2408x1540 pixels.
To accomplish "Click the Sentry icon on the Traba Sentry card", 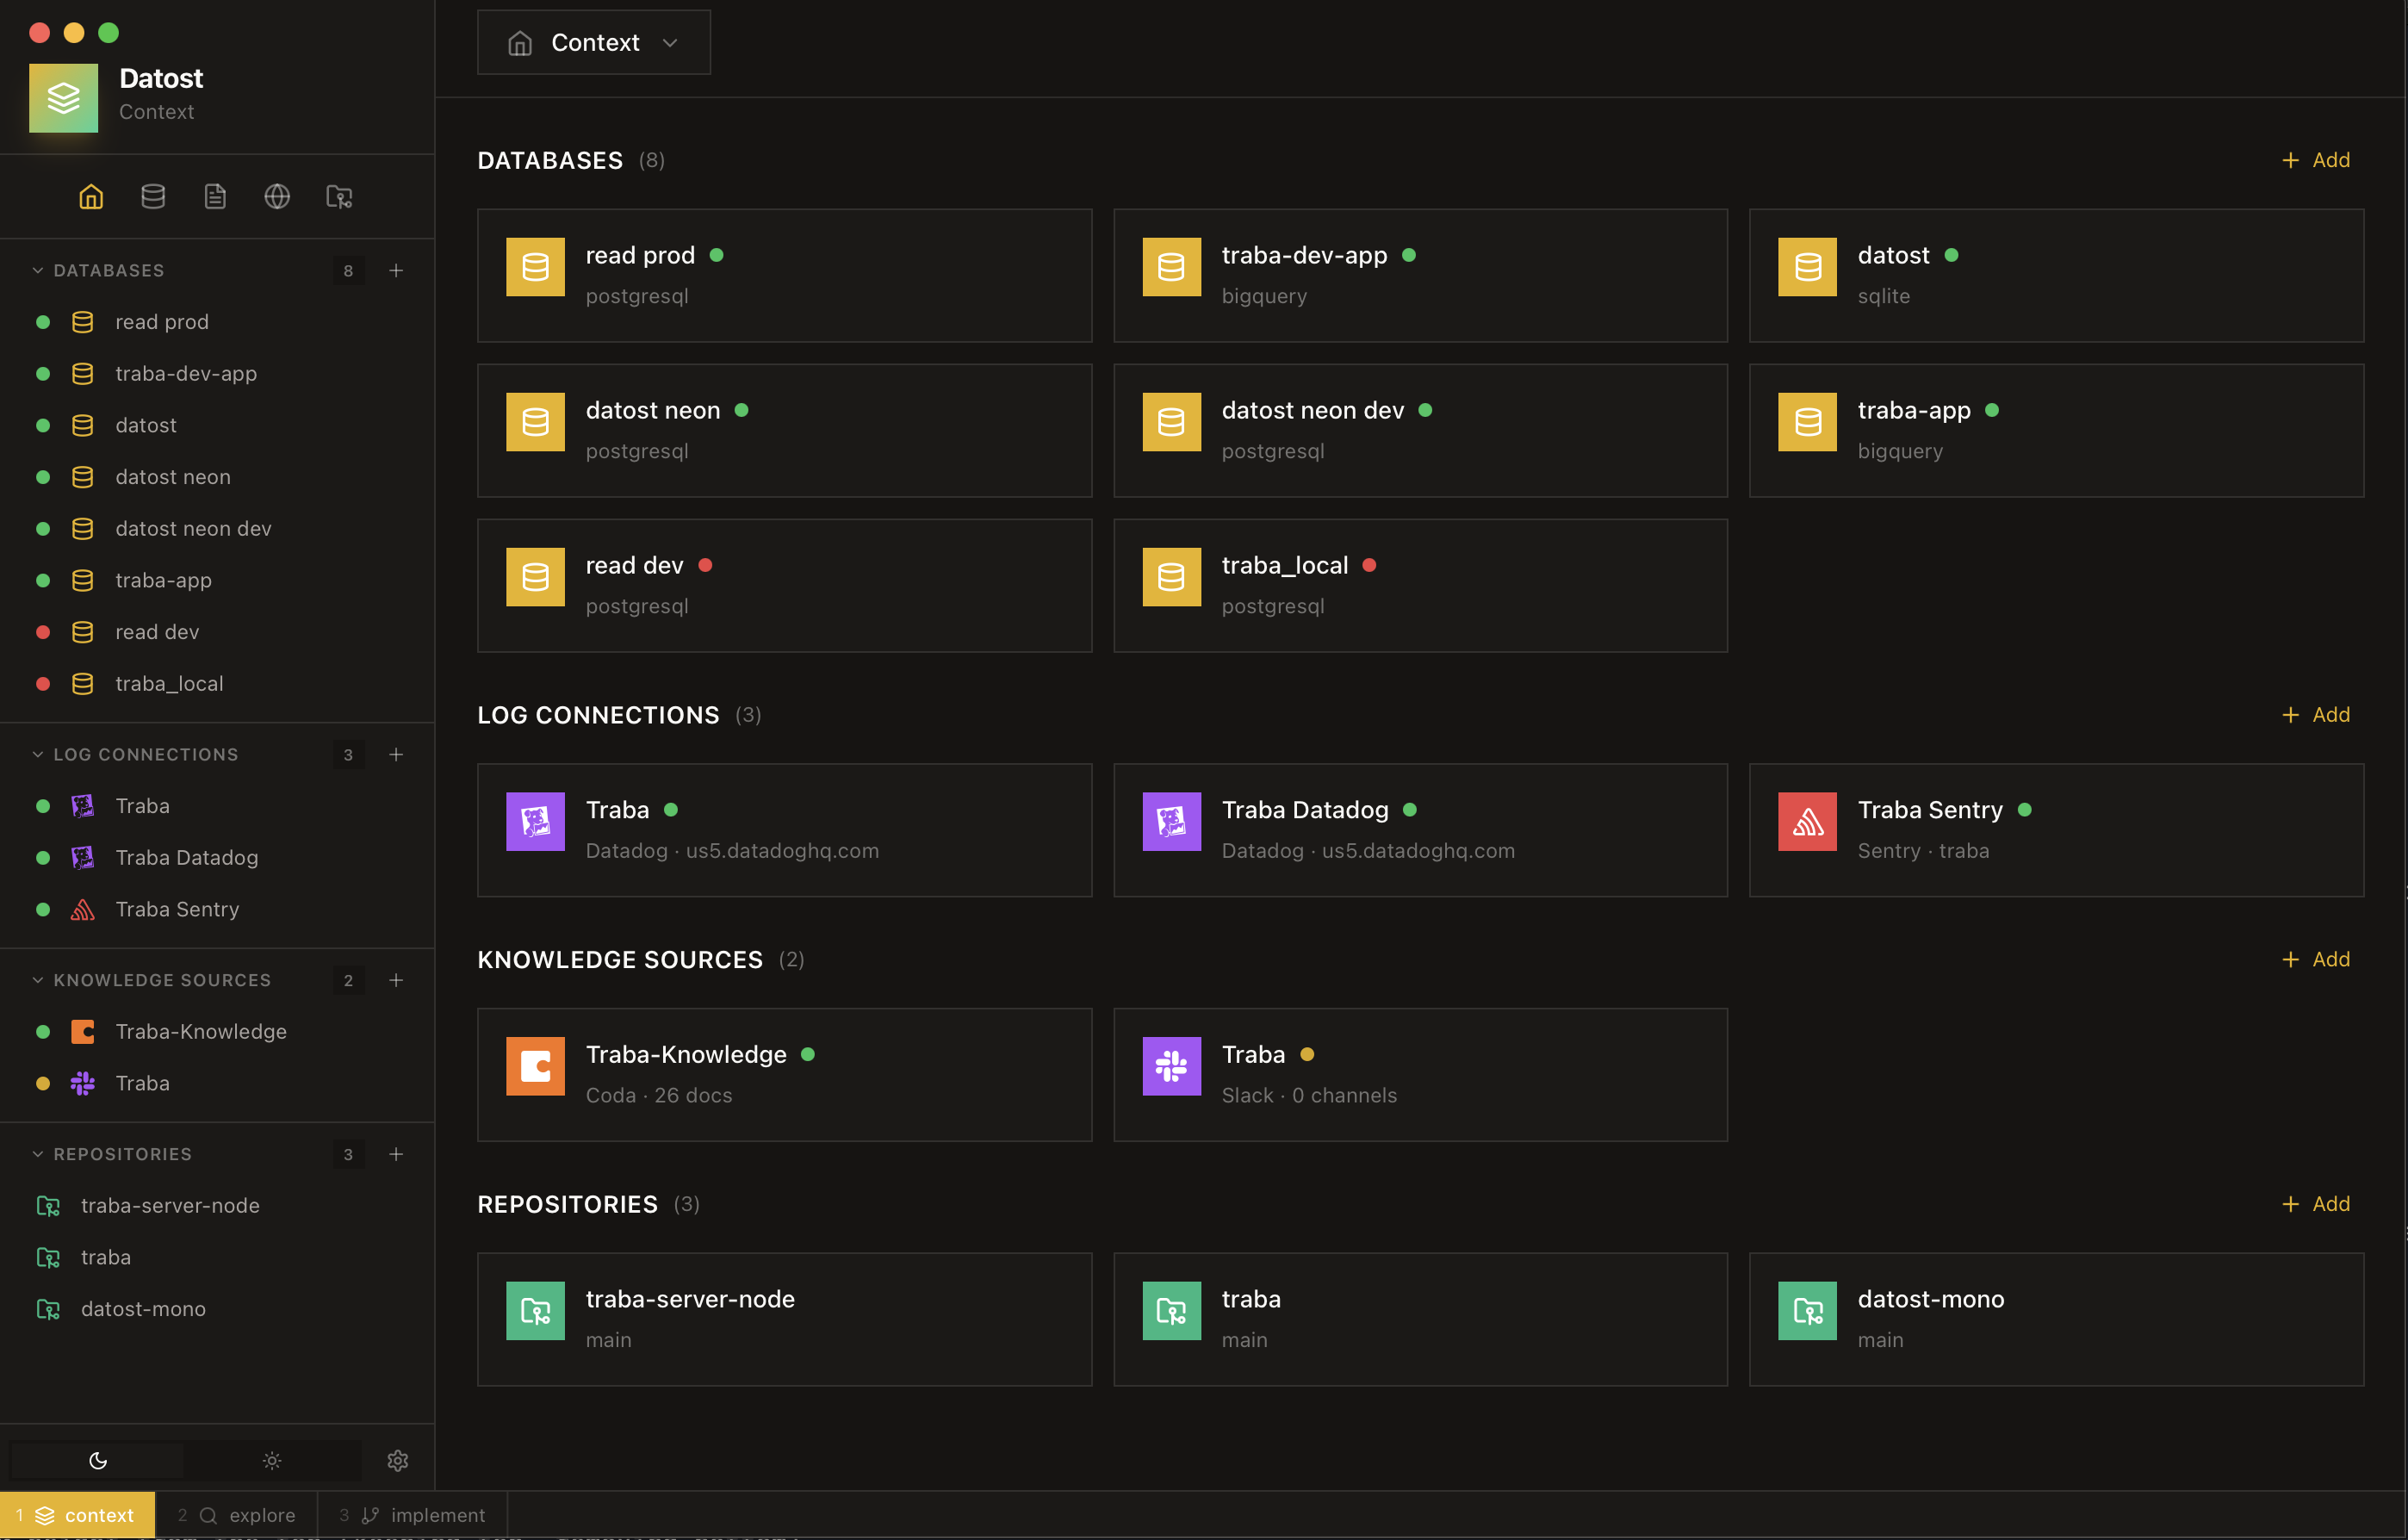I will point(1807,821).
